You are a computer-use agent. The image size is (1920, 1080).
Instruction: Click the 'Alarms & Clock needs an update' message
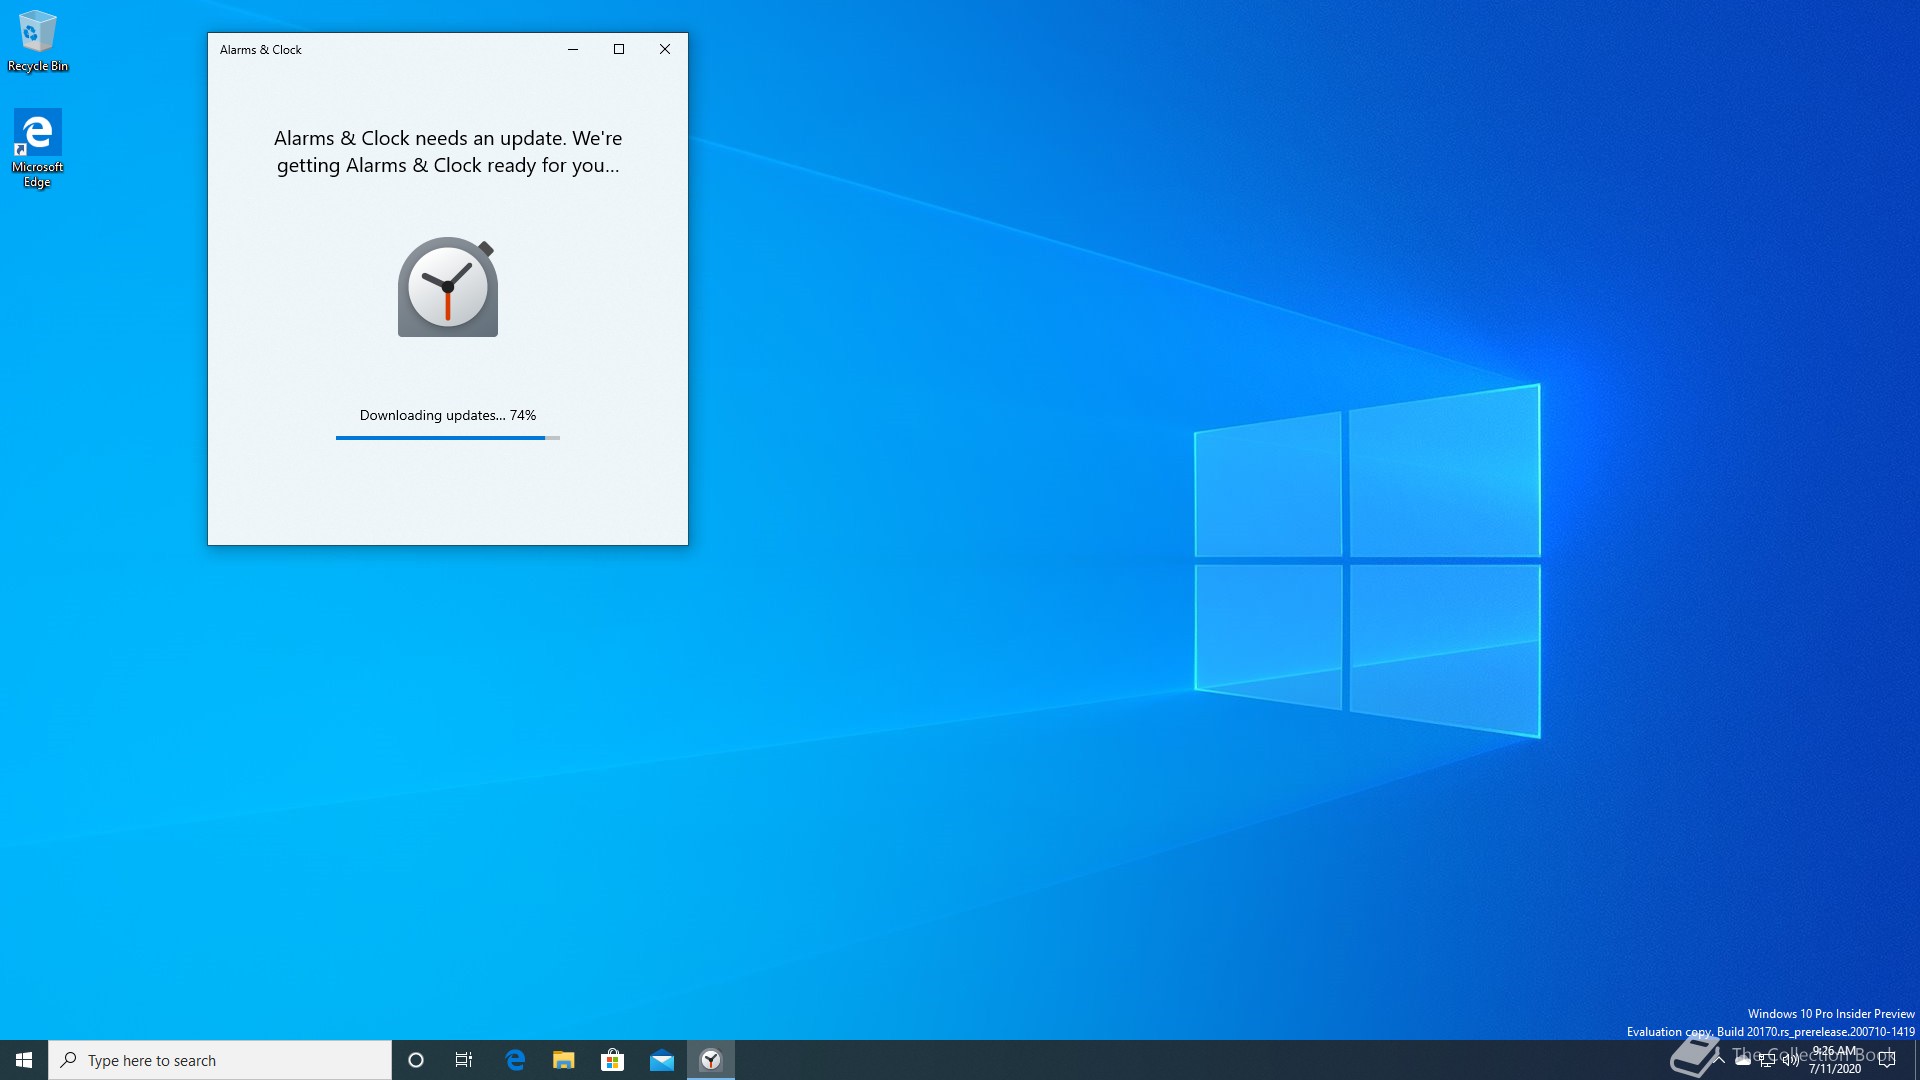pos(448,152)
